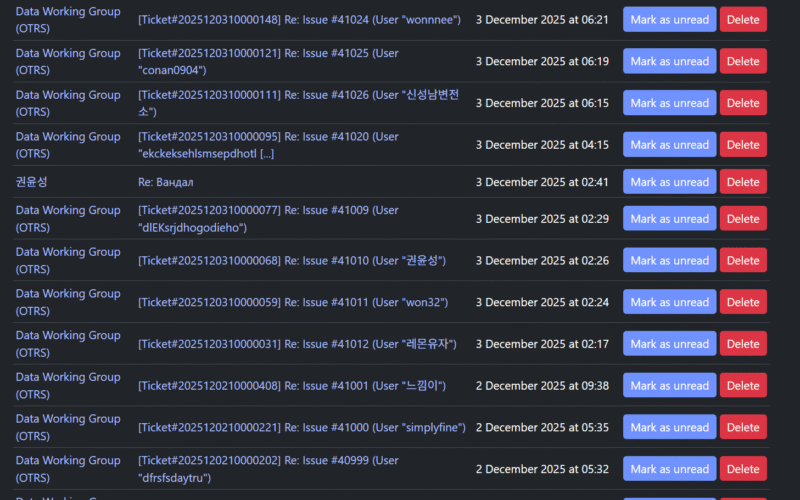Mark the Issue #41024 message as unread
Screen dimensions: 800x500
click(669, 20)
